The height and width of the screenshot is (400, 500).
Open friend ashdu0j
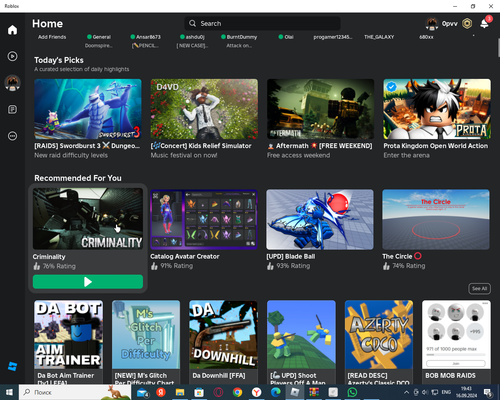pyautogui.click(x=192, y=37)
